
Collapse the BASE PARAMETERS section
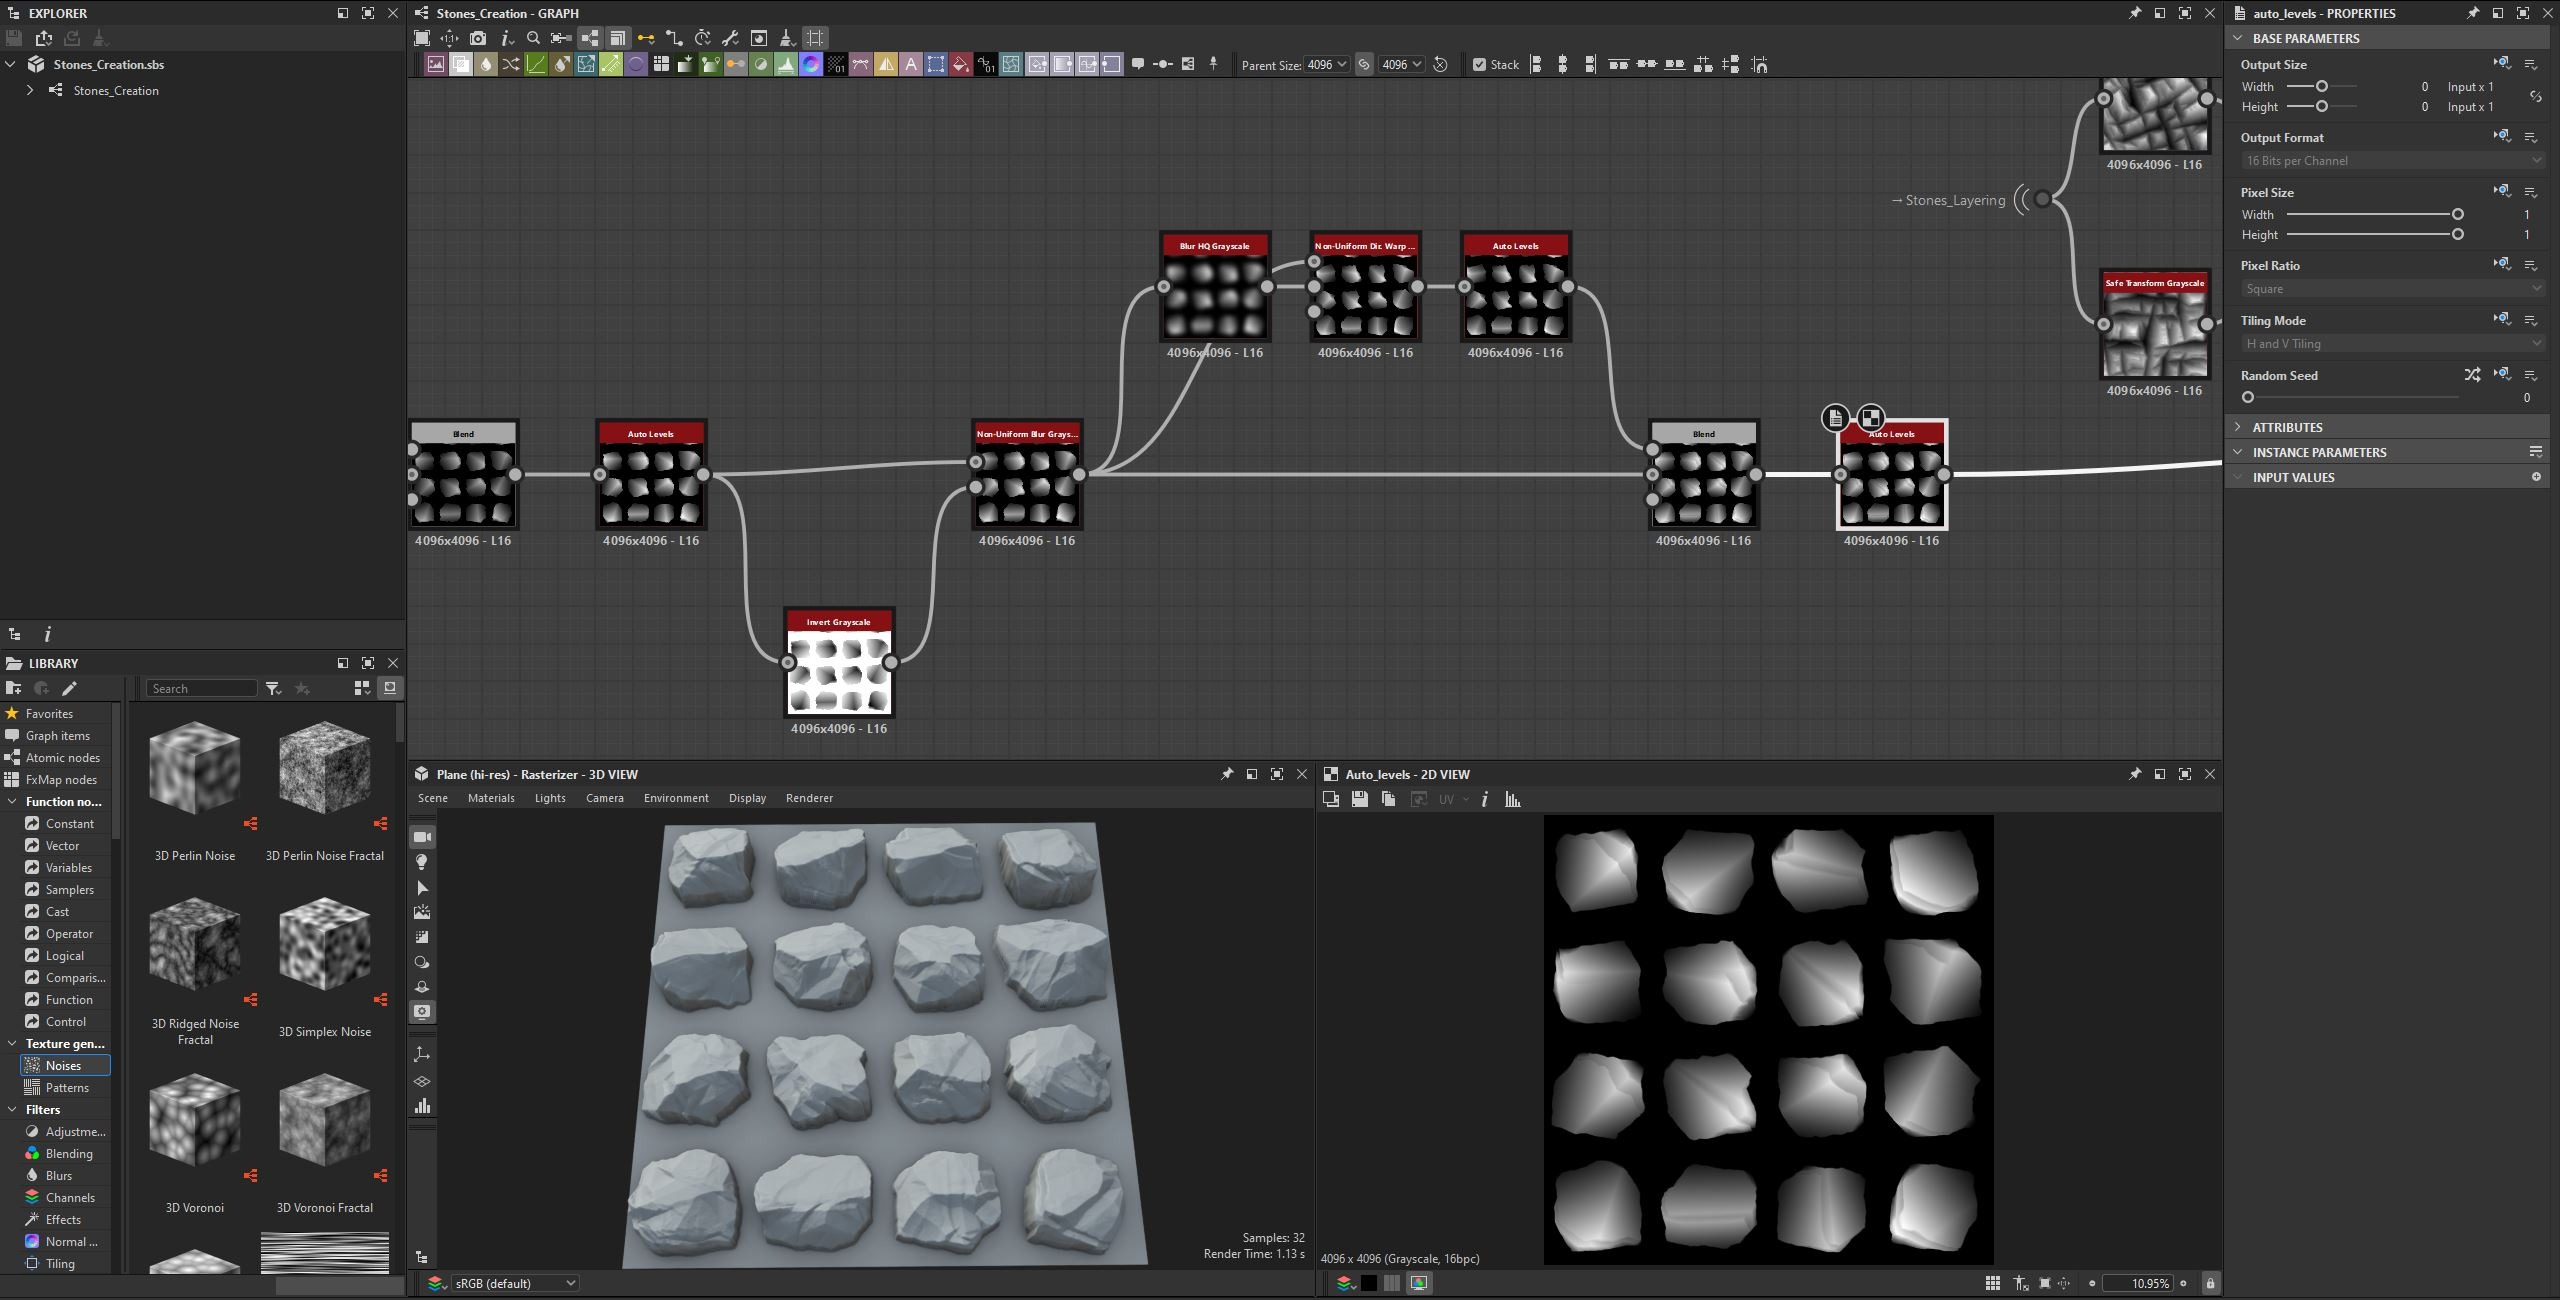2386,38
